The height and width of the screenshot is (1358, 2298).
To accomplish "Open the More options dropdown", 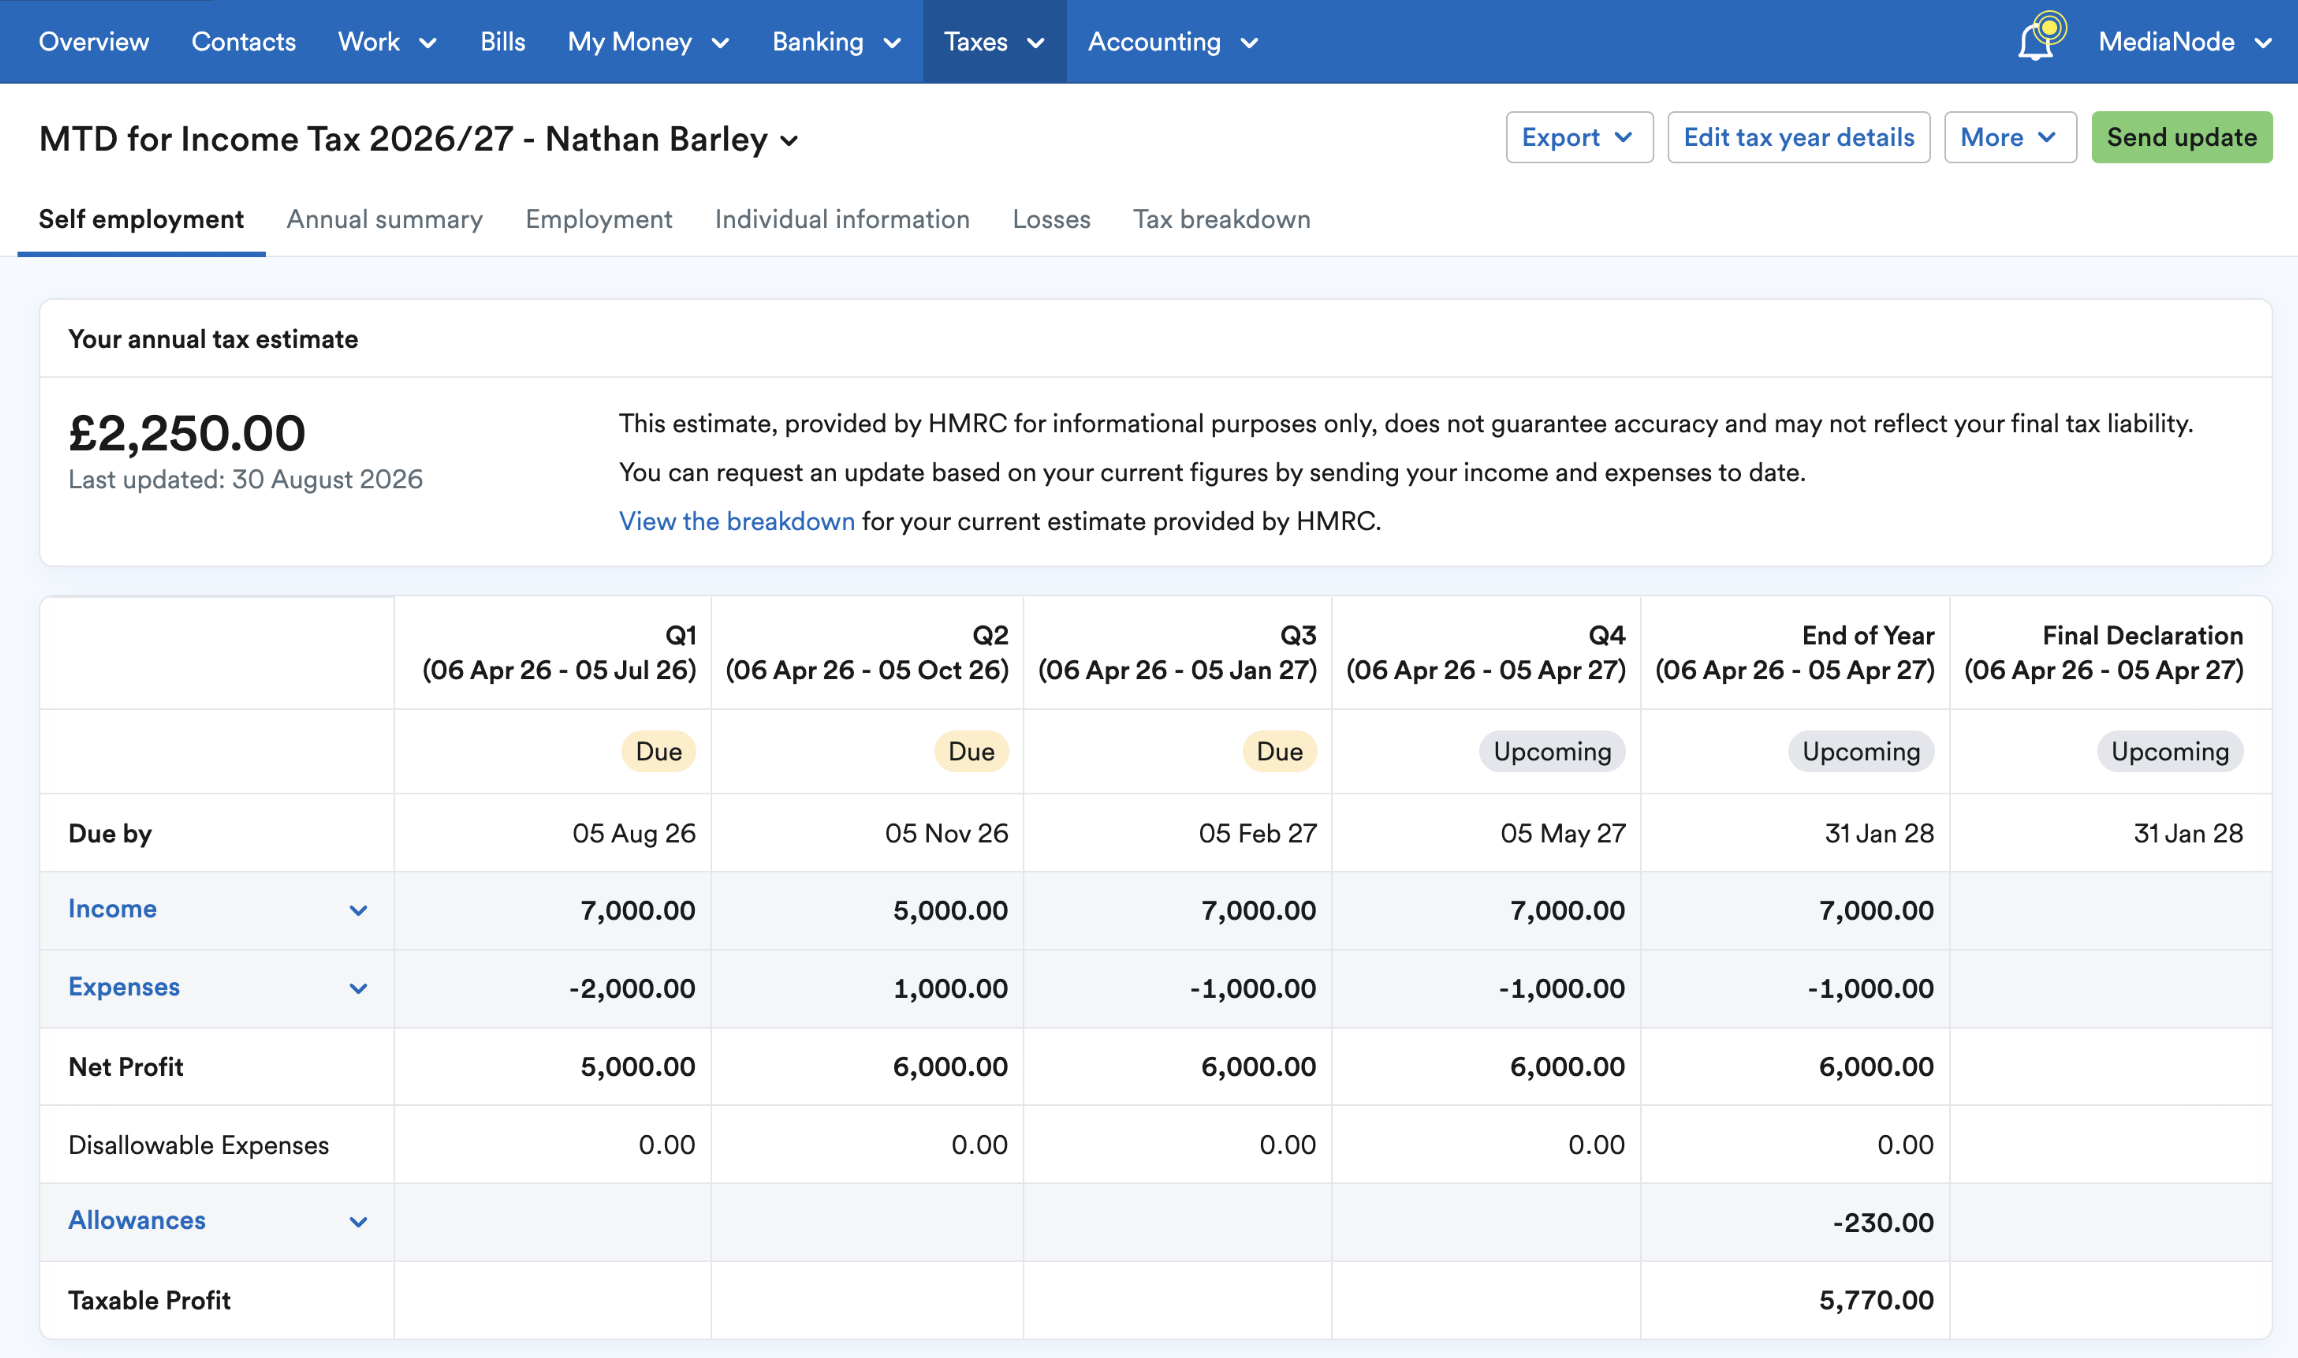I will pos(2009,137).
